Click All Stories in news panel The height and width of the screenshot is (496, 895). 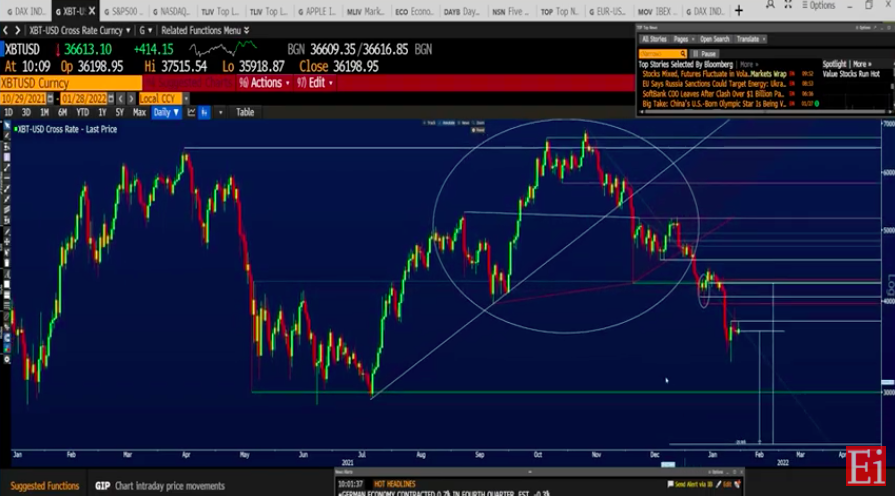coord(654,39)
